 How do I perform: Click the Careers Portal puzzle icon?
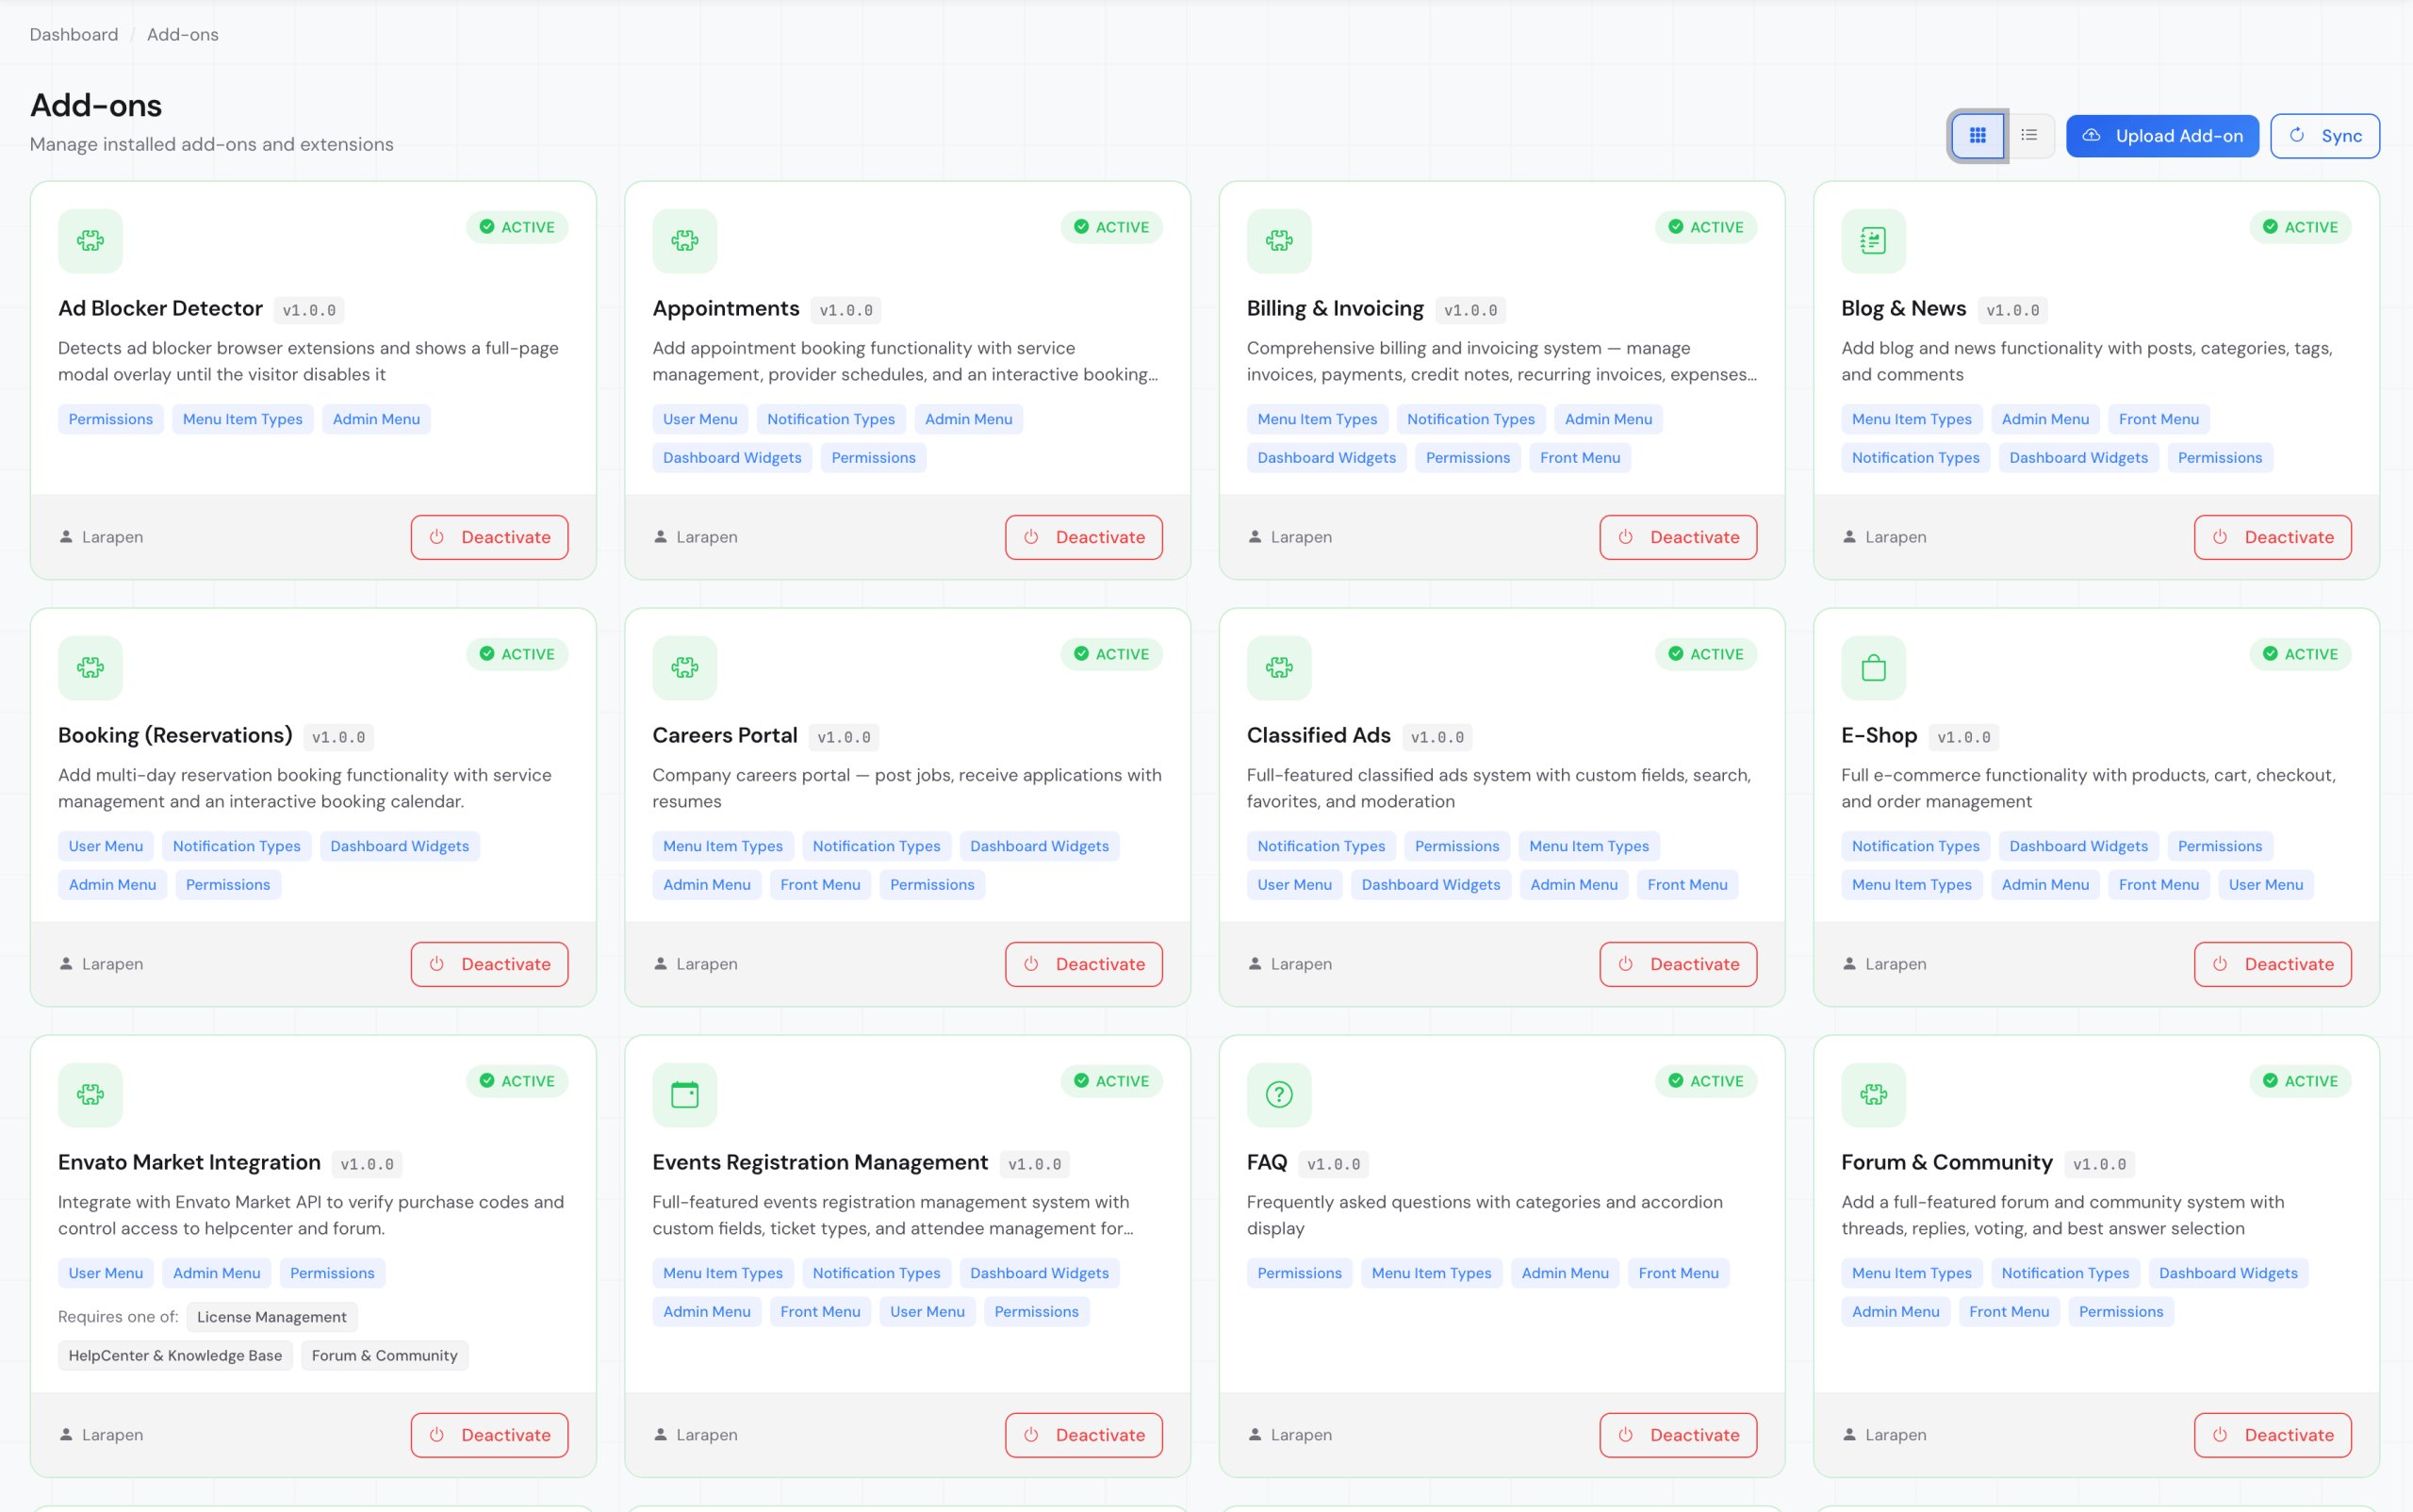pos(684,667)
